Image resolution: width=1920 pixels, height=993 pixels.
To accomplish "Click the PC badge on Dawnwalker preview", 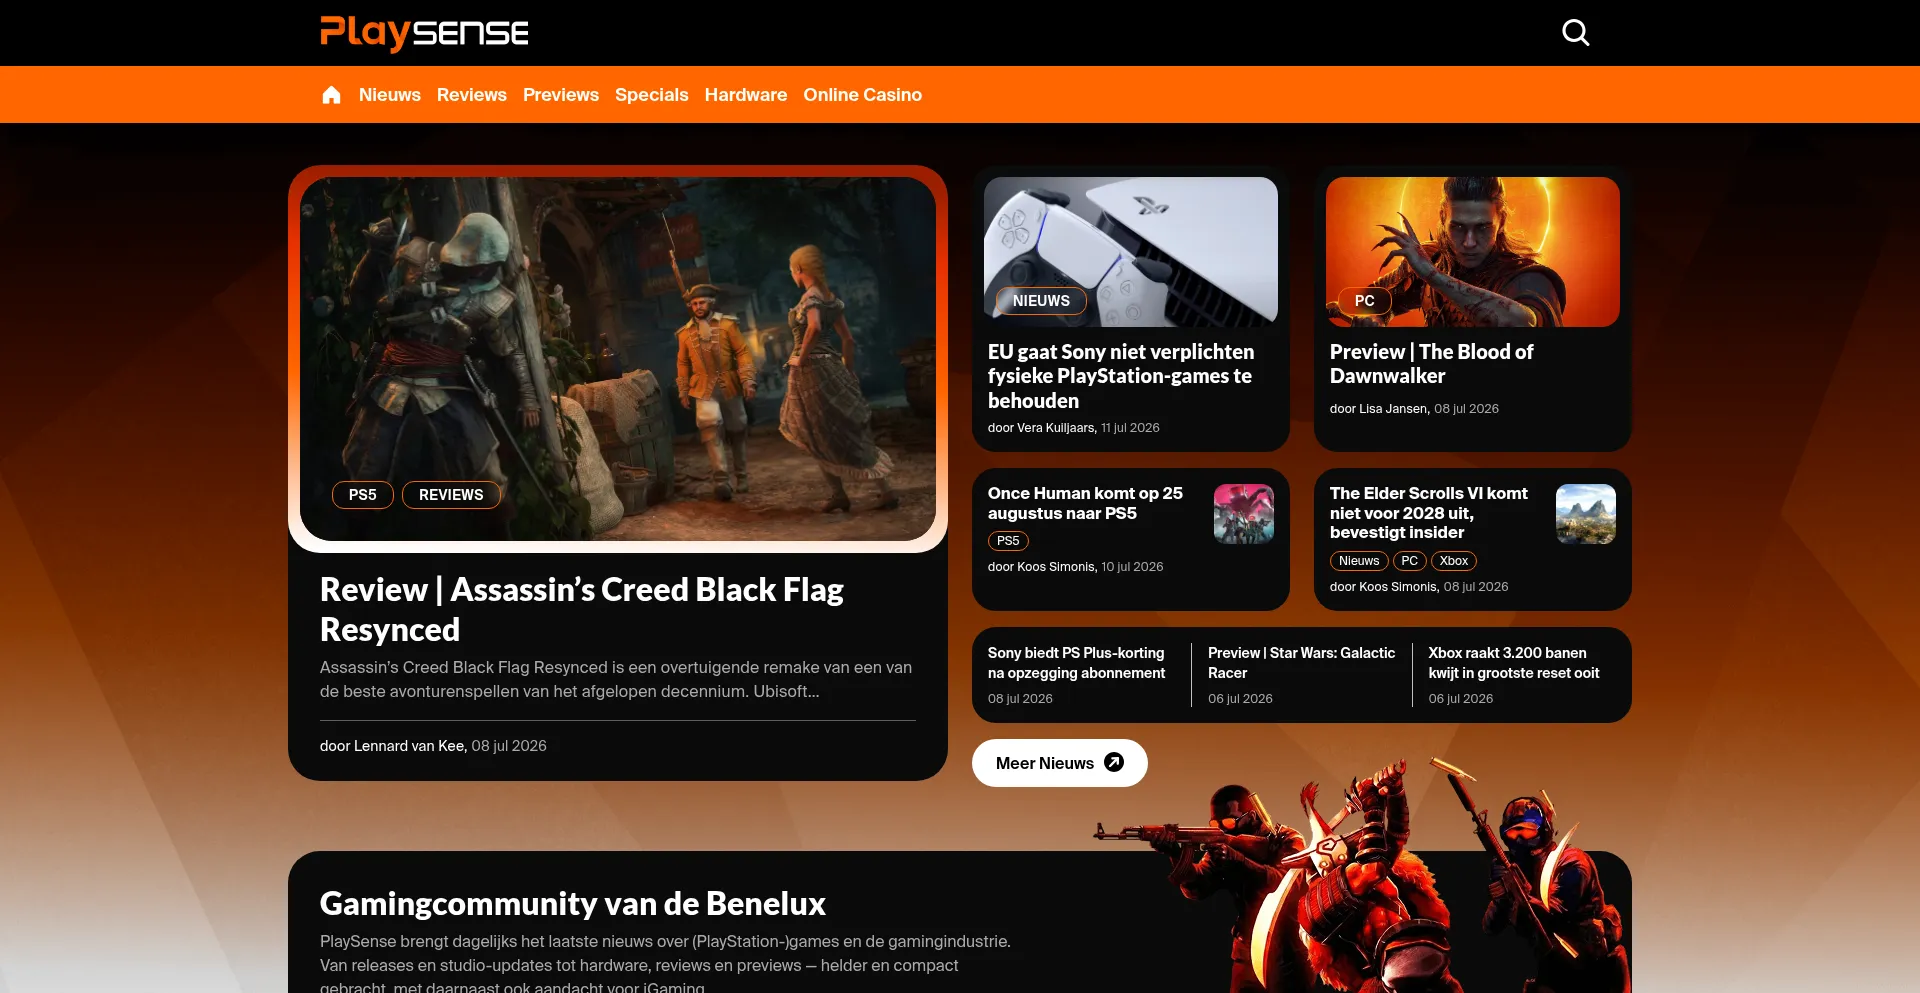I will coord(1365,301).
